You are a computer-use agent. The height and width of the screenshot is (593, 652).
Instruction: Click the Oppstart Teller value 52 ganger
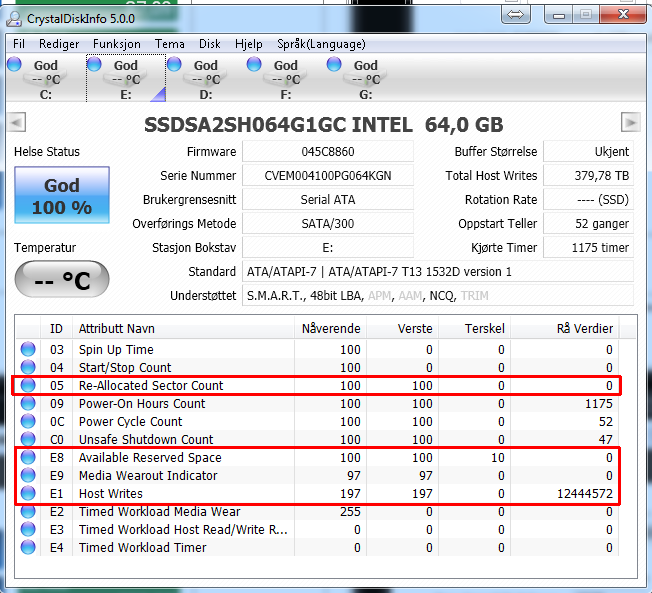pyautogui.click(x=588, y=224)
